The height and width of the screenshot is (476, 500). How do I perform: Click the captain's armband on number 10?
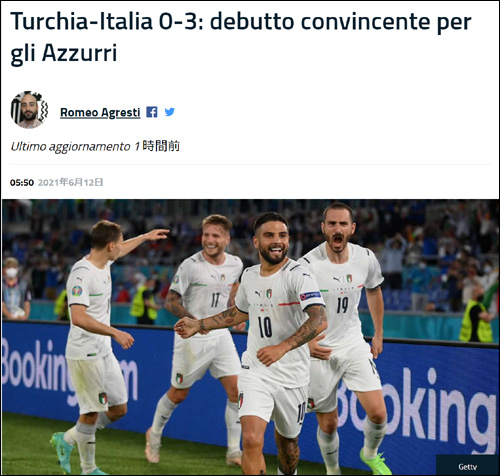310,296
